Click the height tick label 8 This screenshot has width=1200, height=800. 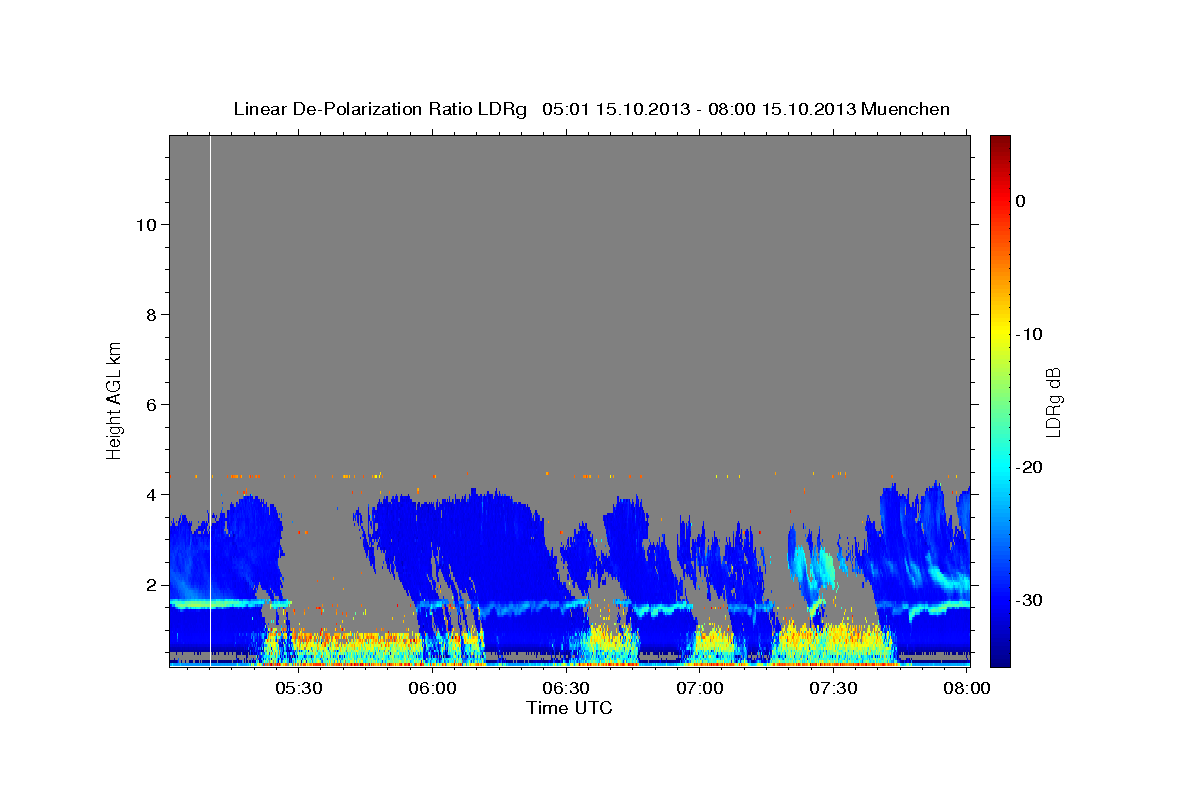(151, 314)
